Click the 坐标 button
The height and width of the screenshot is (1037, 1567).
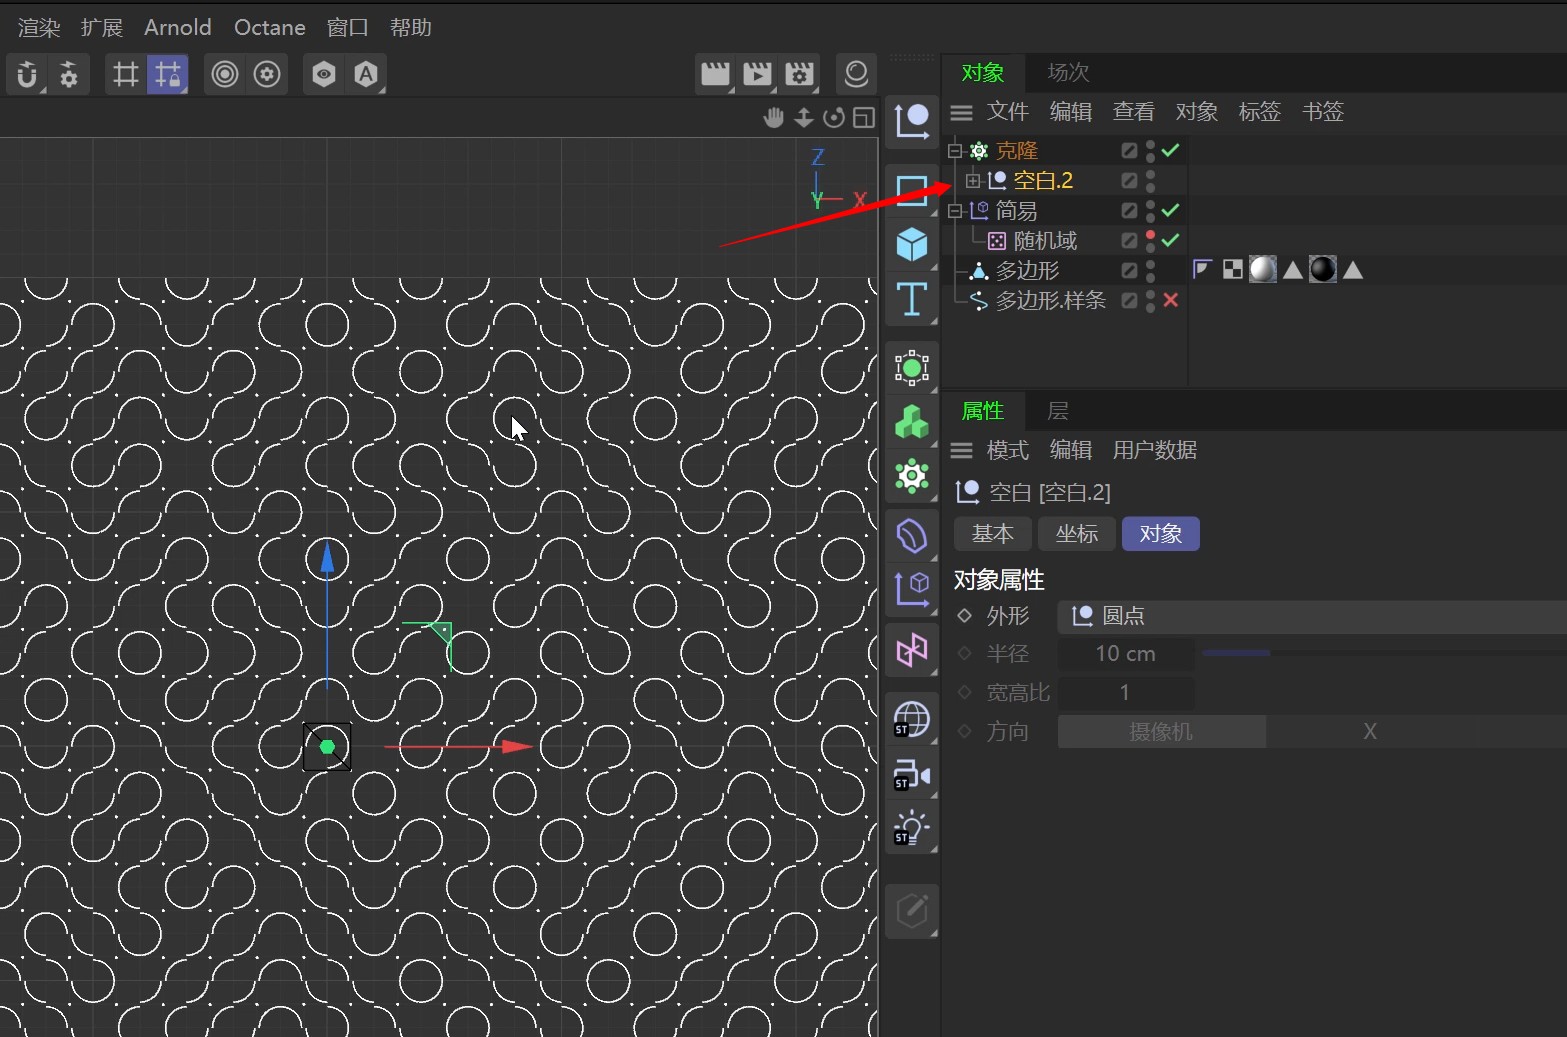[x=1077, y=534]
